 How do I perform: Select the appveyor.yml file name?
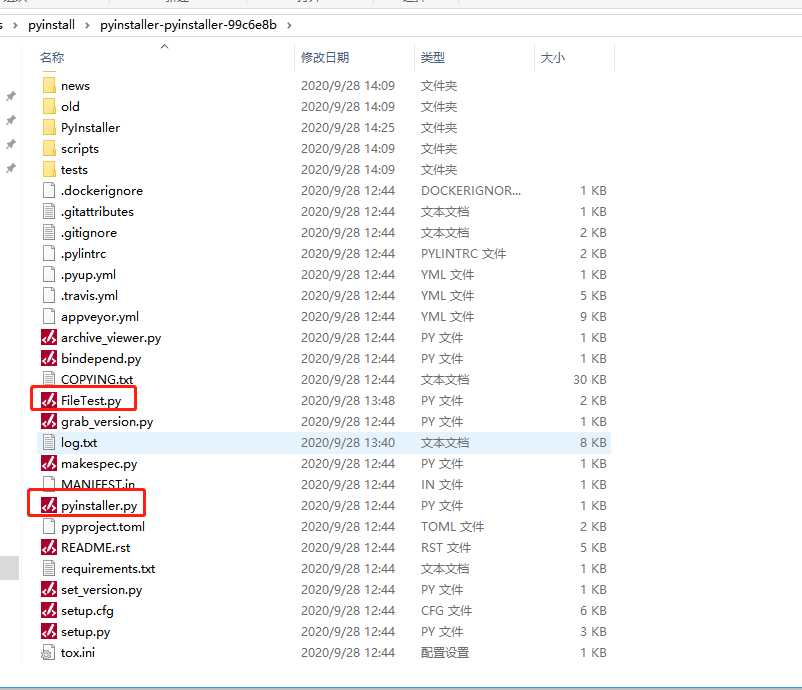click(x=100, y=317)
